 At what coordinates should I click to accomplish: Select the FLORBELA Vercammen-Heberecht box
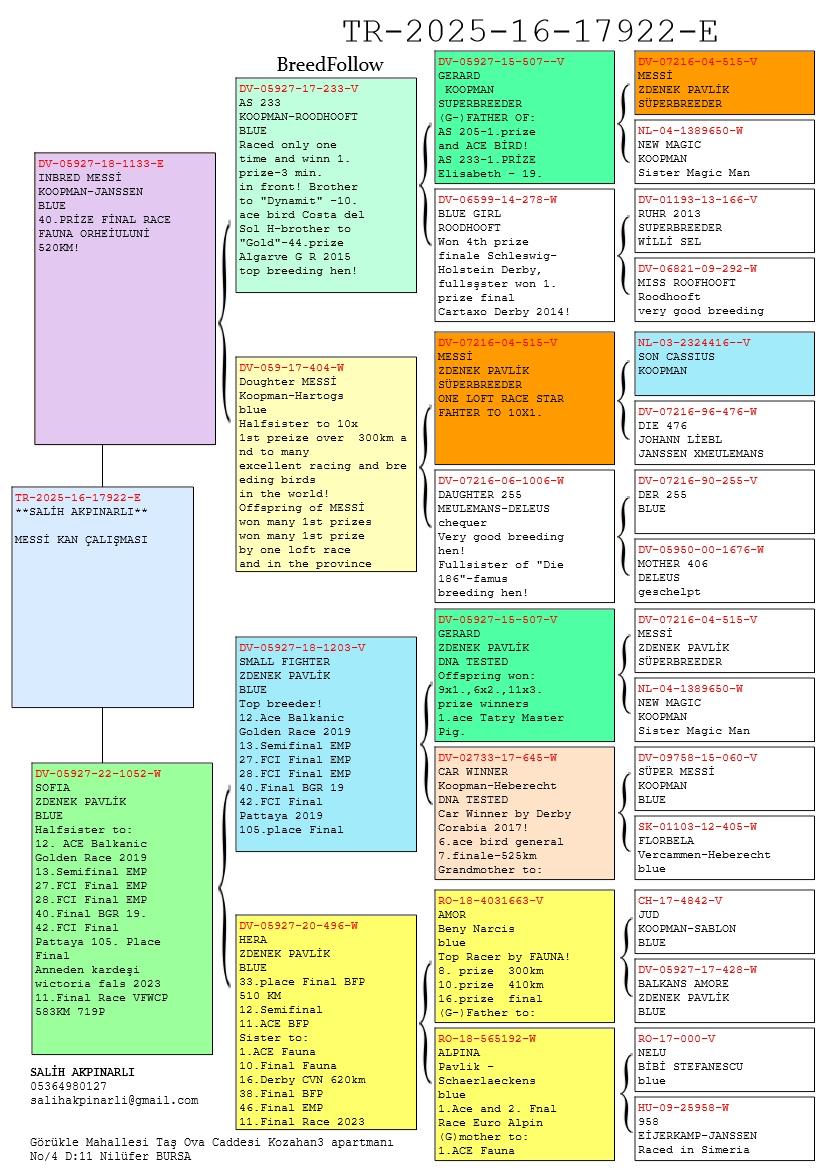point(725,848)
